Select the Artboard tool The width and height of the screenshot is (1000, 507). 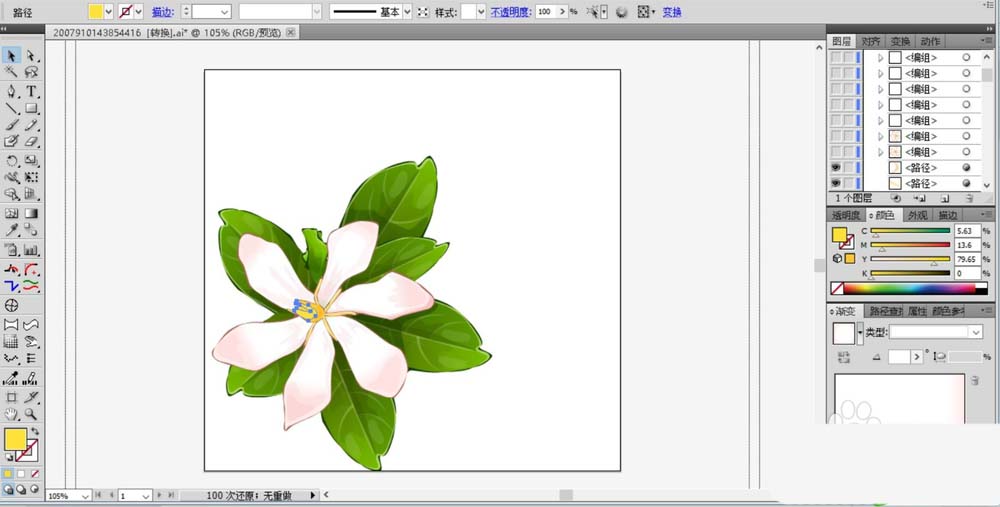11,397
